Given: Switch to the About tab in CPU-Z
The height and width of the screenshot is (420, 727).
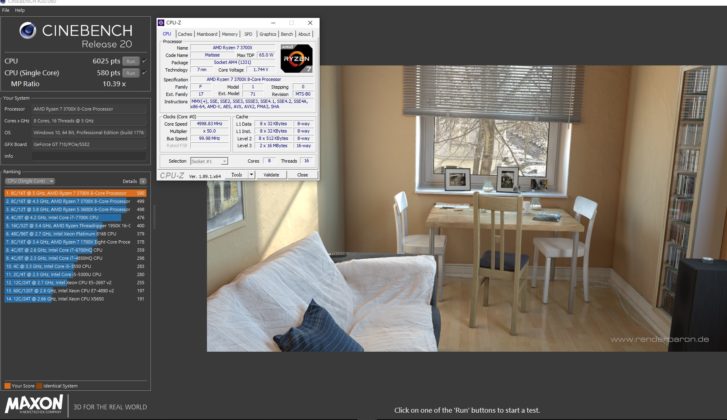Looking at the screenshot, I should click(x=304, y=34).
